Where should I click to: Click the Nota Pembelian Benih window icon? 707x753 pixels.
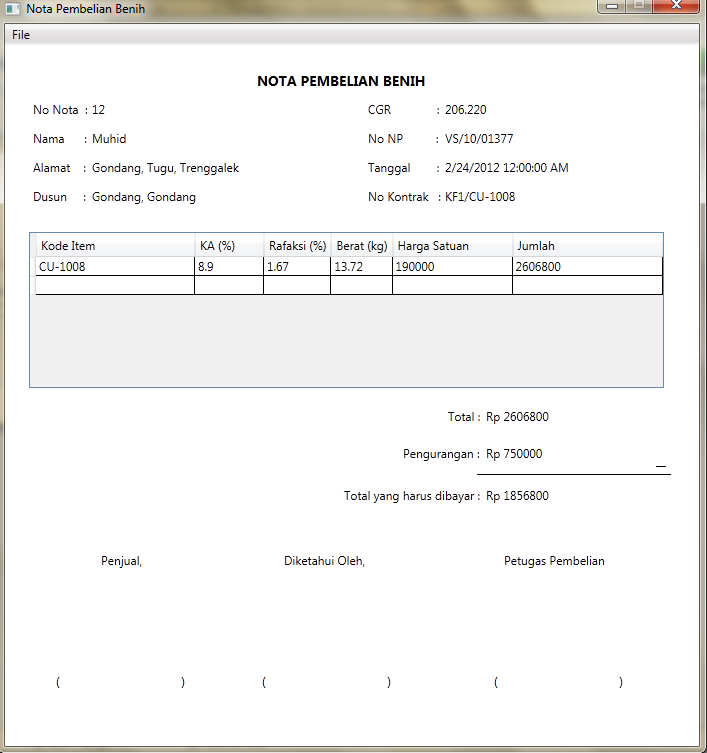point(12,9)
